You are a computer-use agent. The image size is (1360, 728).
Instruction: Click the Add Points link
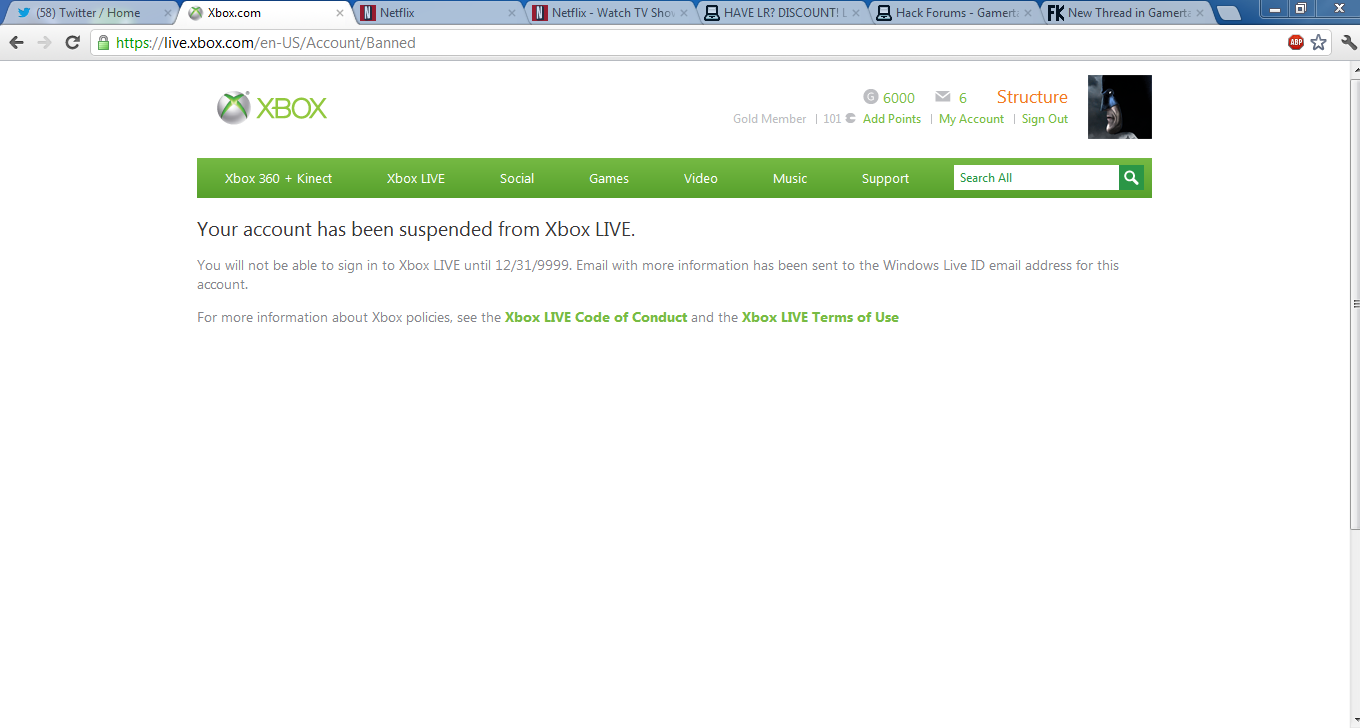click(892, 119)
